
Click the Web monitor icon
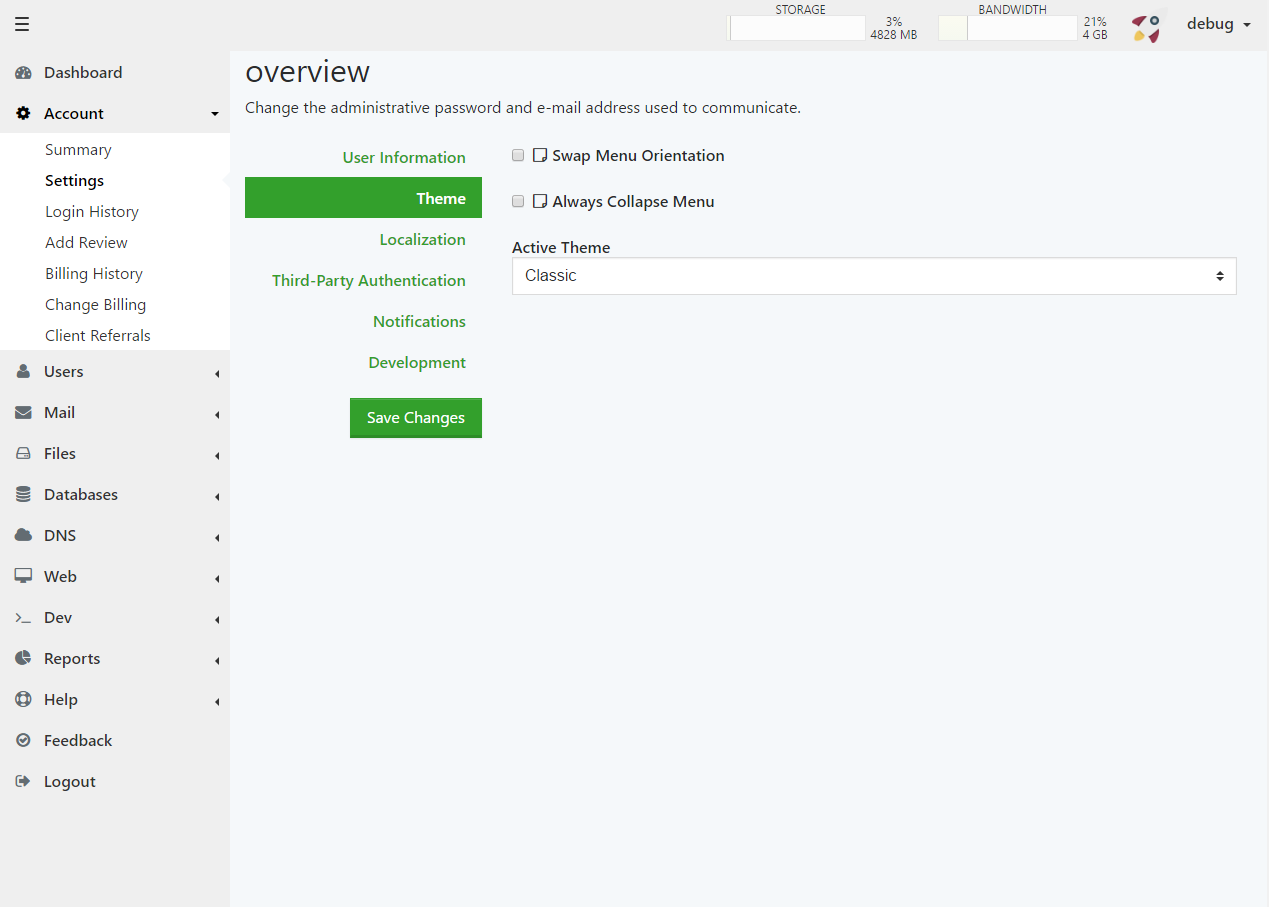[x=23, y=577]
